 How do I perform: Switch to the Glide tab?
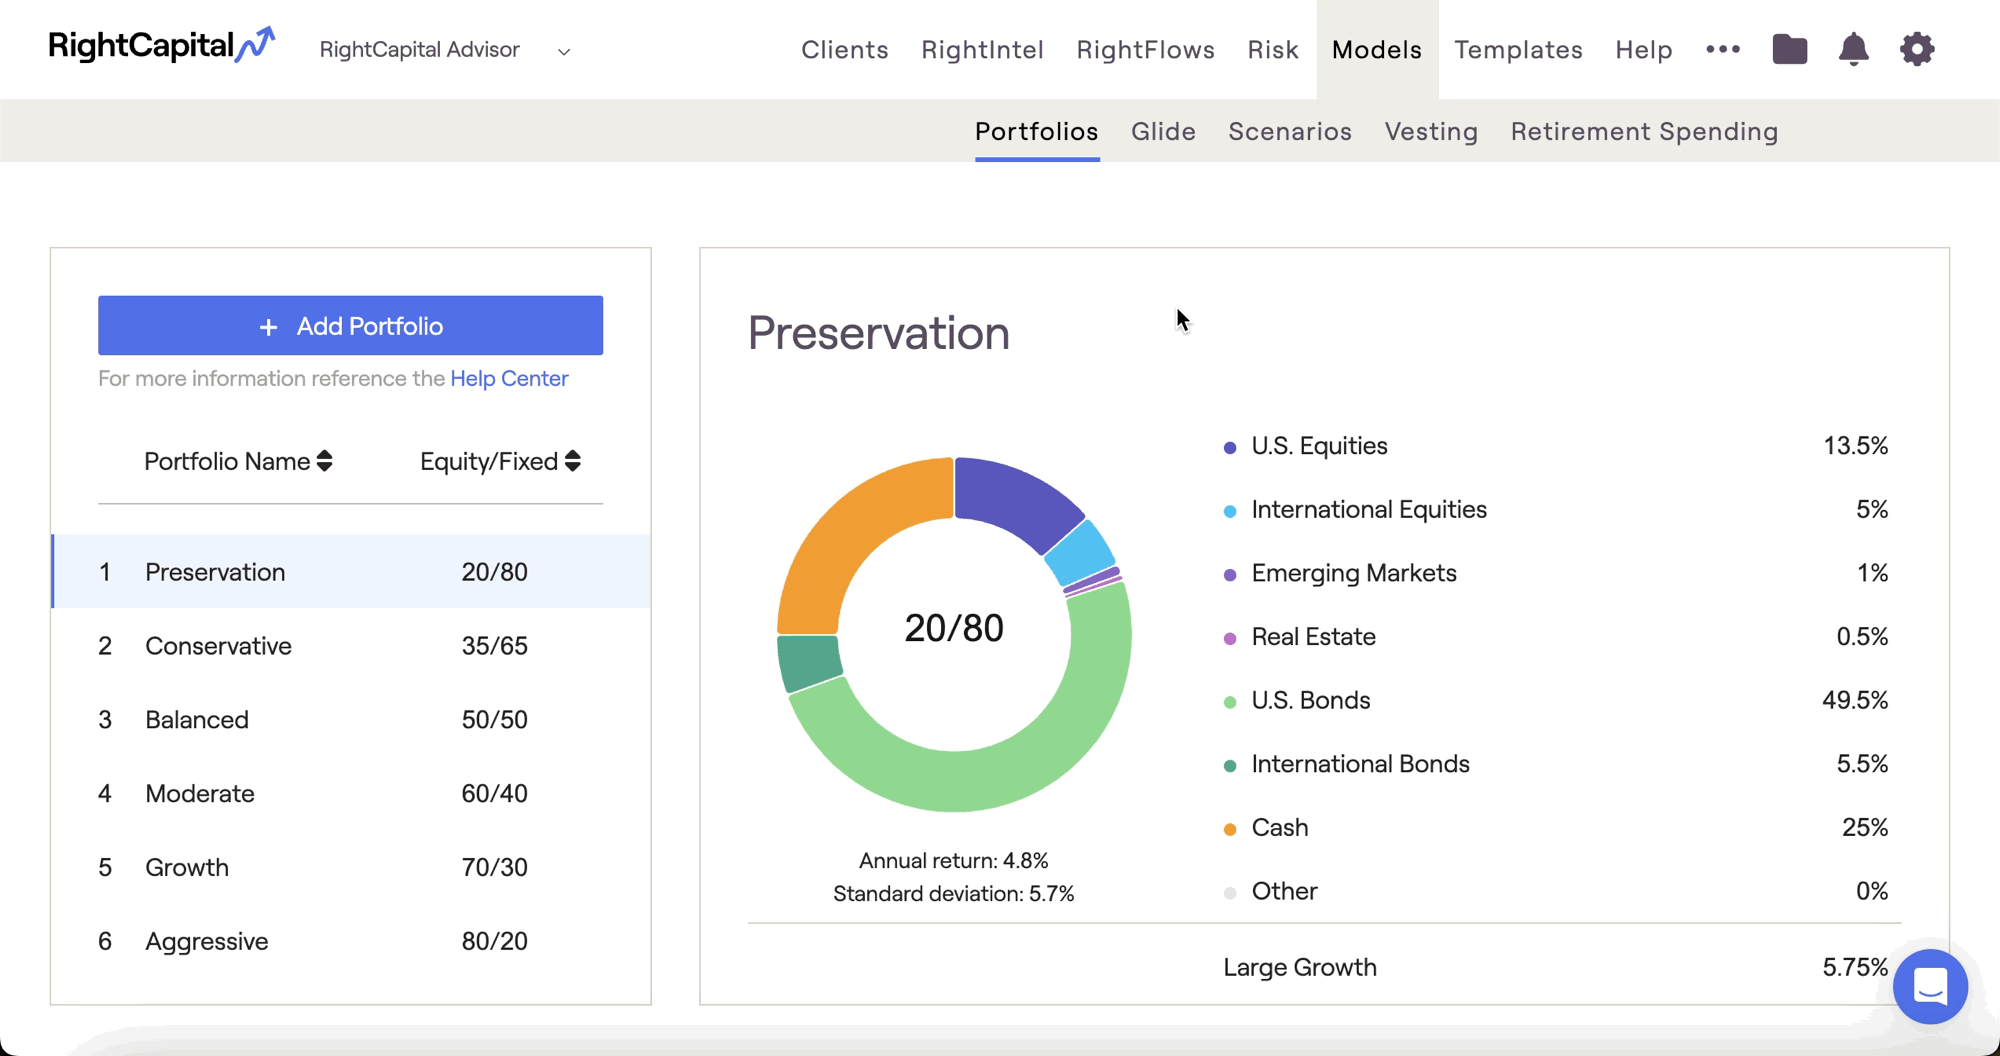[x=1163, y=131]
